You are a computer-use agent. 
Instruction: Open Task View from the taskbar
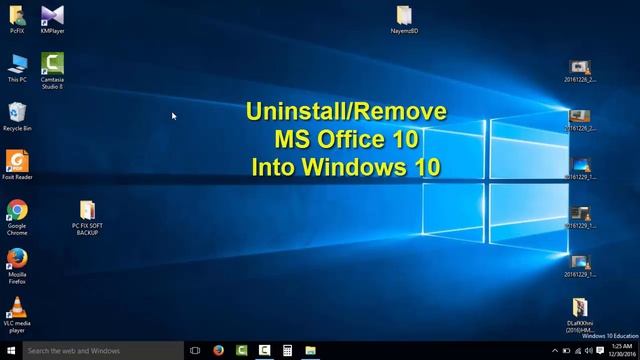[195, 351]
